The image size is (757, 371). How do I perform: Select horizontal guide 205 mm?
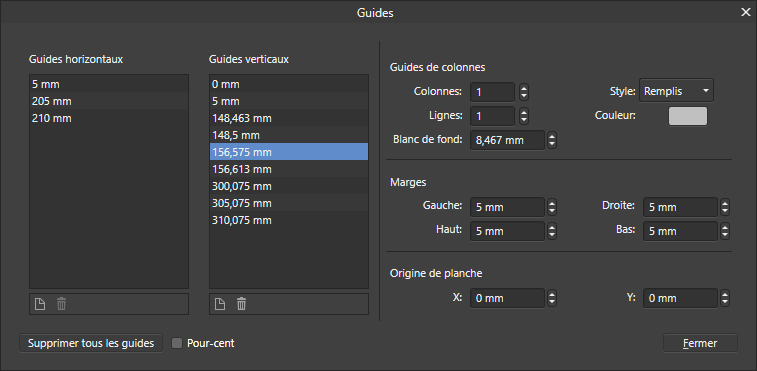coord(109,101)
